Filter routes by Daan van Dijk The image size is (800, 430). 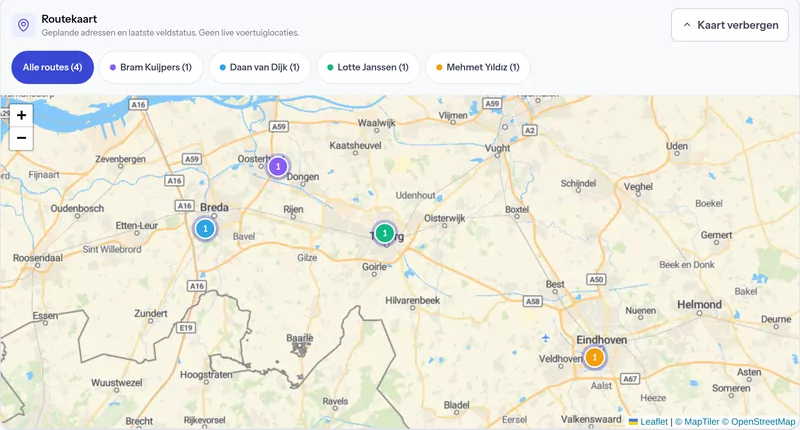260,67
